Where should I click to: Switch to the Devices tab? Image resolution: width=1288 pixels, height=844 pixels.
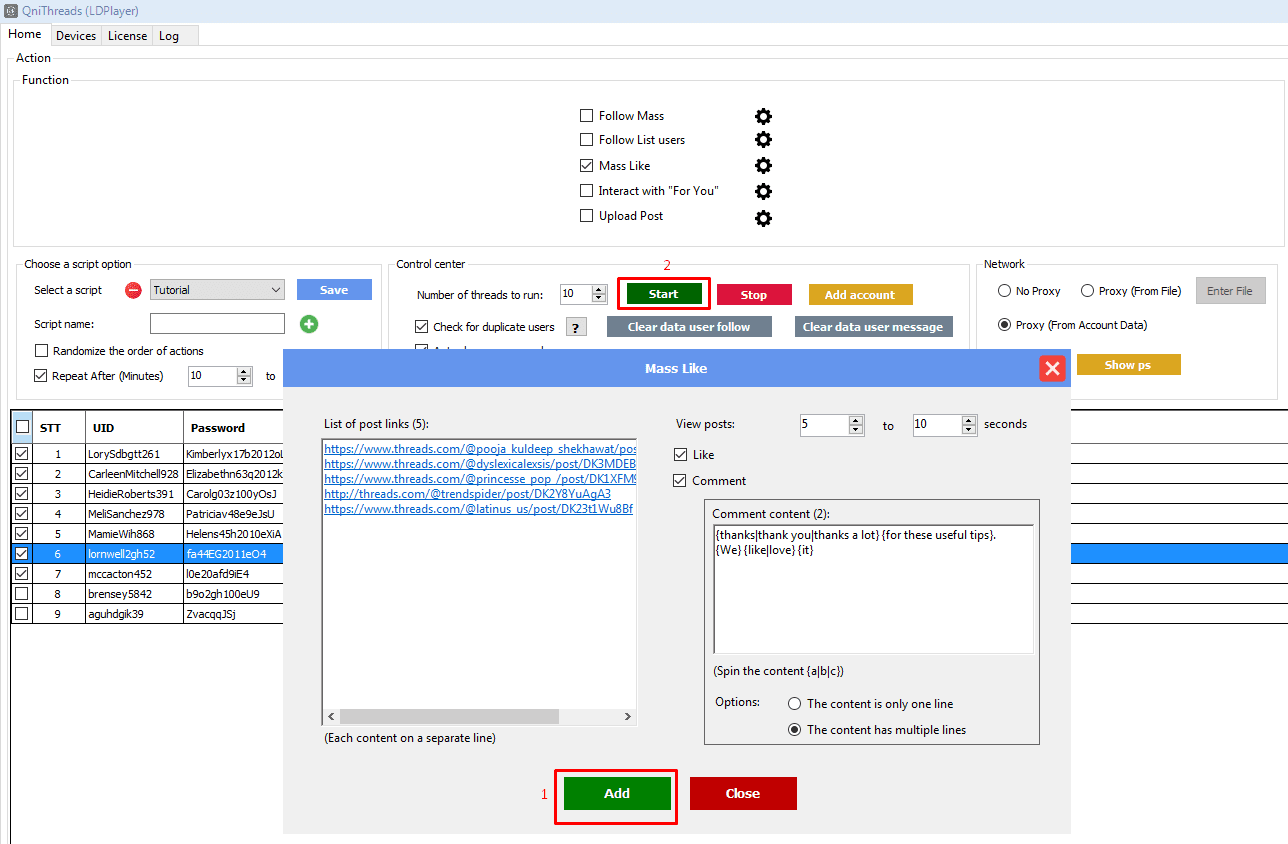point(76,36)
